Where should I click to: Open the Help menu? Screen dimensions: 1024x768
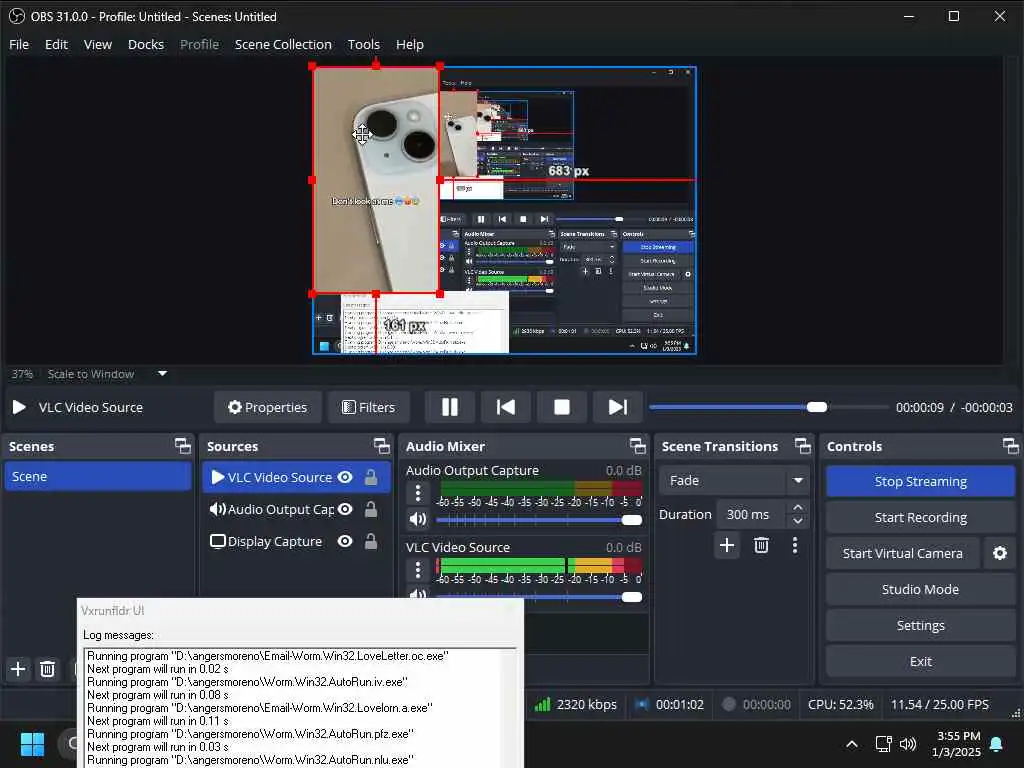(x=409, y=44)
